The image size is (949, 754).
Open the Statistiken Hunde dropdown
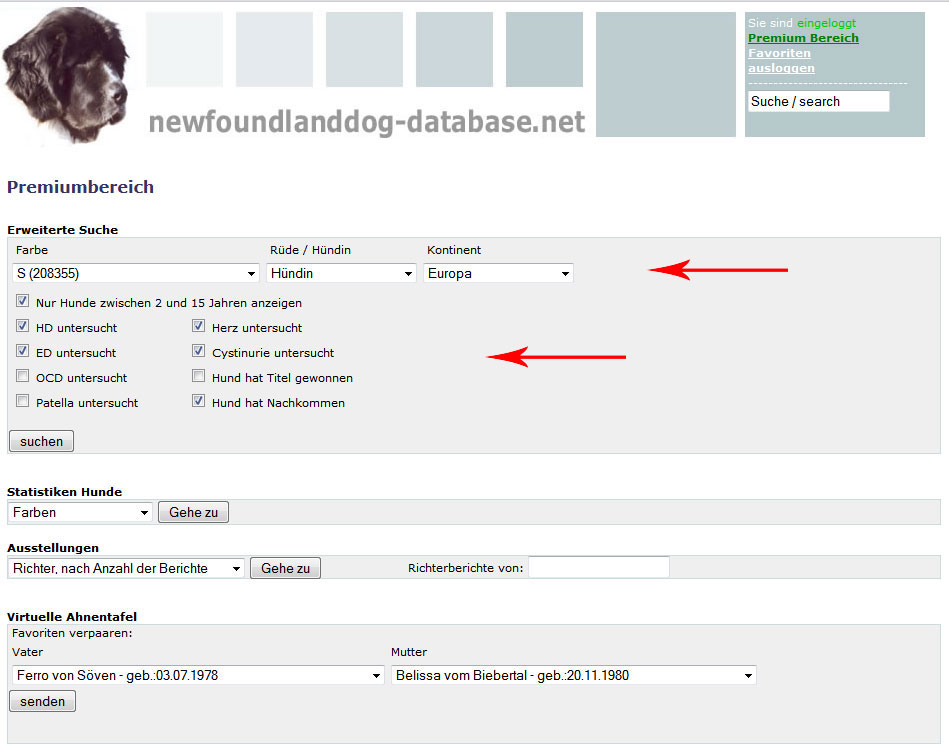point(80,512)
